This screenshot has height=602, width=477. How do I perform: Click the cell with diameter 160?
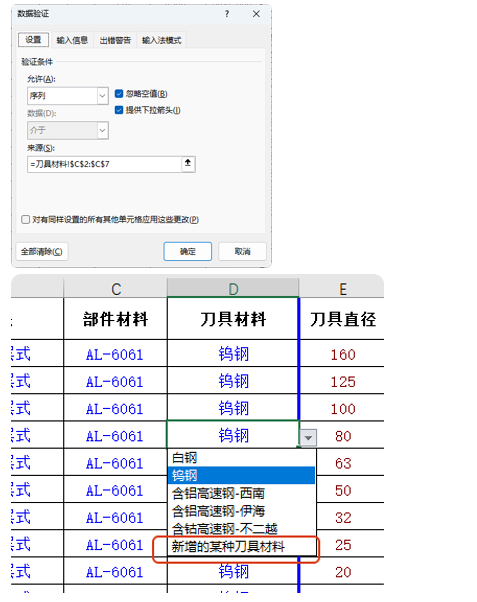tap(342, 354)
